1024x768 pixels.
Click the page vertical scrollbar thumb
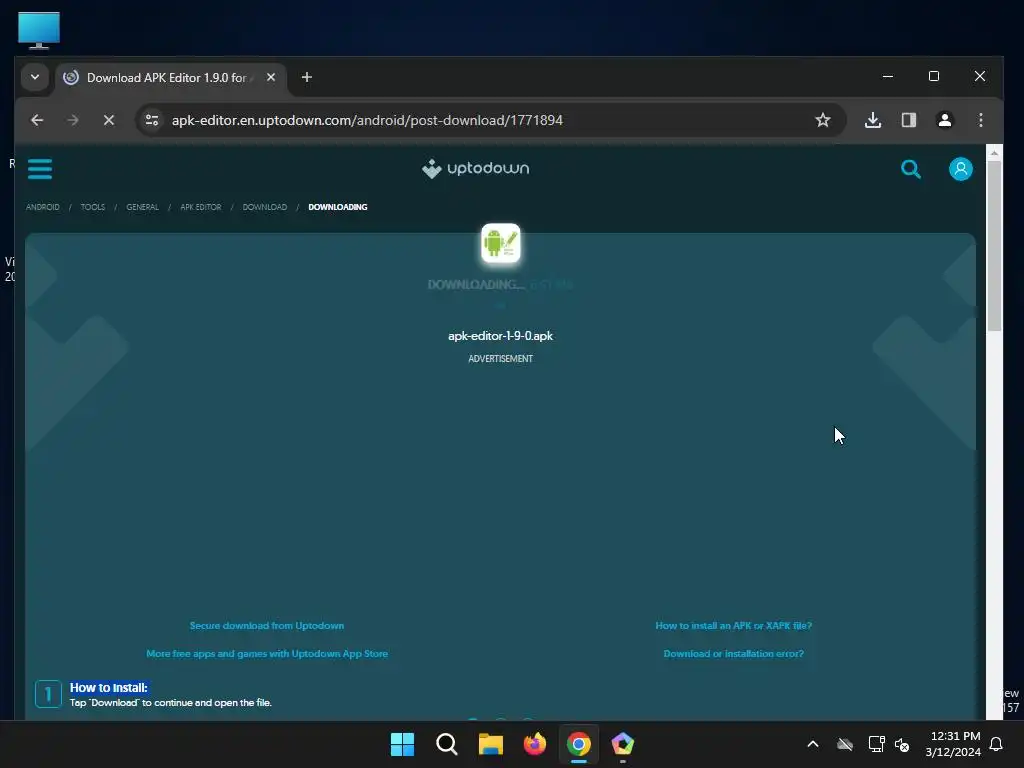994,245
